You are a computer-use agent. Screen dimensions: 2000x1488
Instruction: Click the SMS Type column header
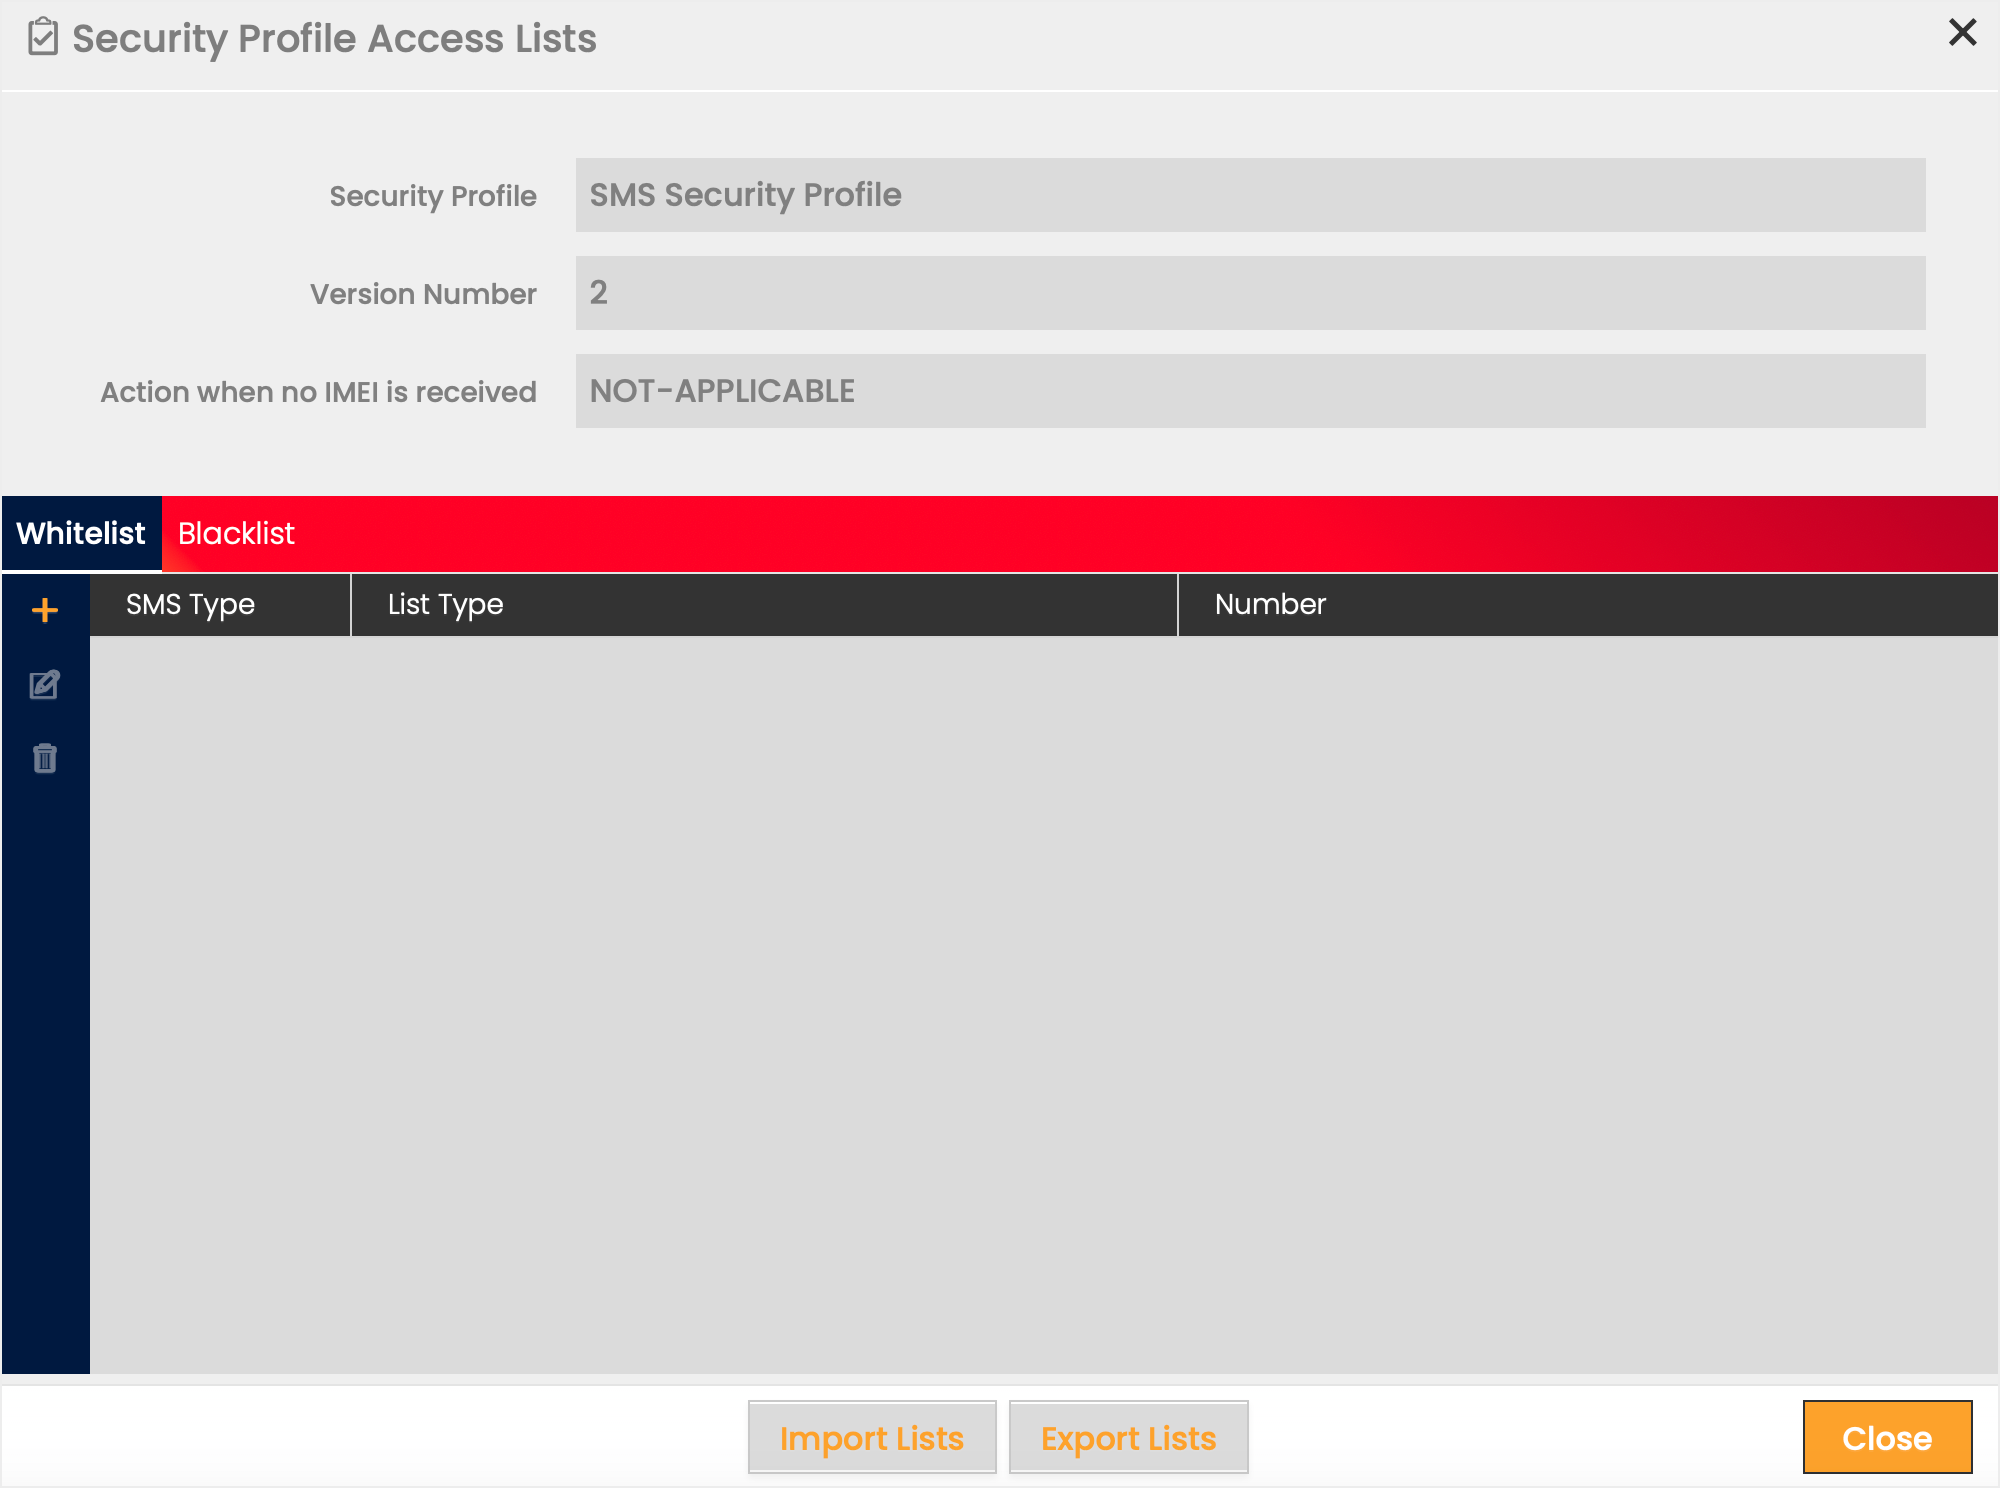click(190, 604)
